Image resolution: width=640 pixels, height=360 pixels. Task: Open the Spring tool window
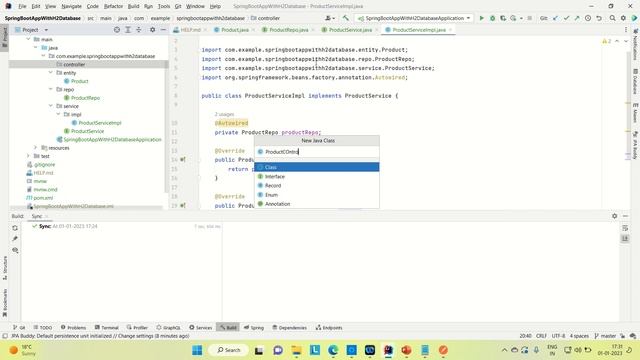pyautogui.click(x=254, y=327)
